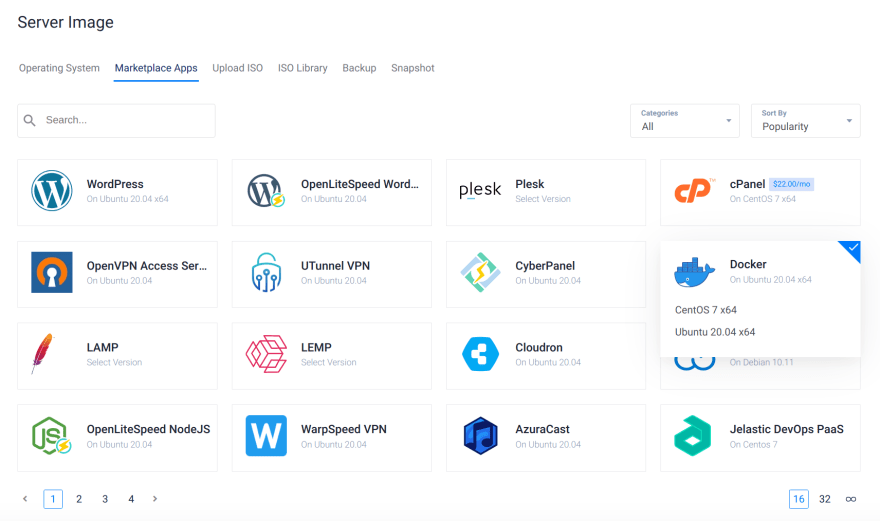Choose CentOS 7 x64 for Docker
The image size is (880, 521).
705,310
